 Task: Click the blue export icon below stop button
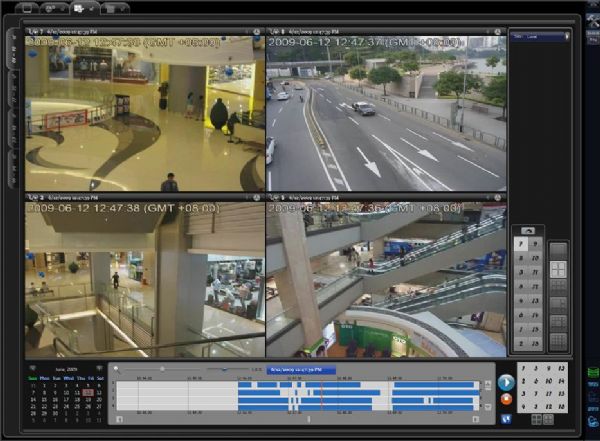tap(505, 416)
